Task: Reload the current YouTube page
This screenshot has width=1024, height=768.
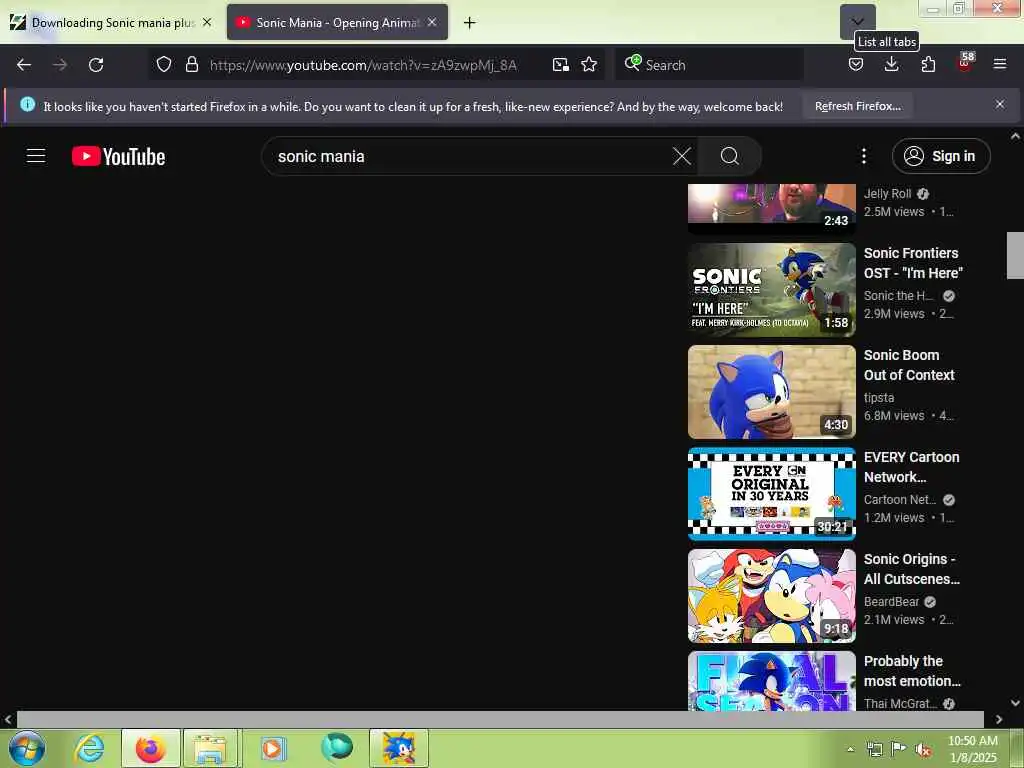Action: (96, 65)
